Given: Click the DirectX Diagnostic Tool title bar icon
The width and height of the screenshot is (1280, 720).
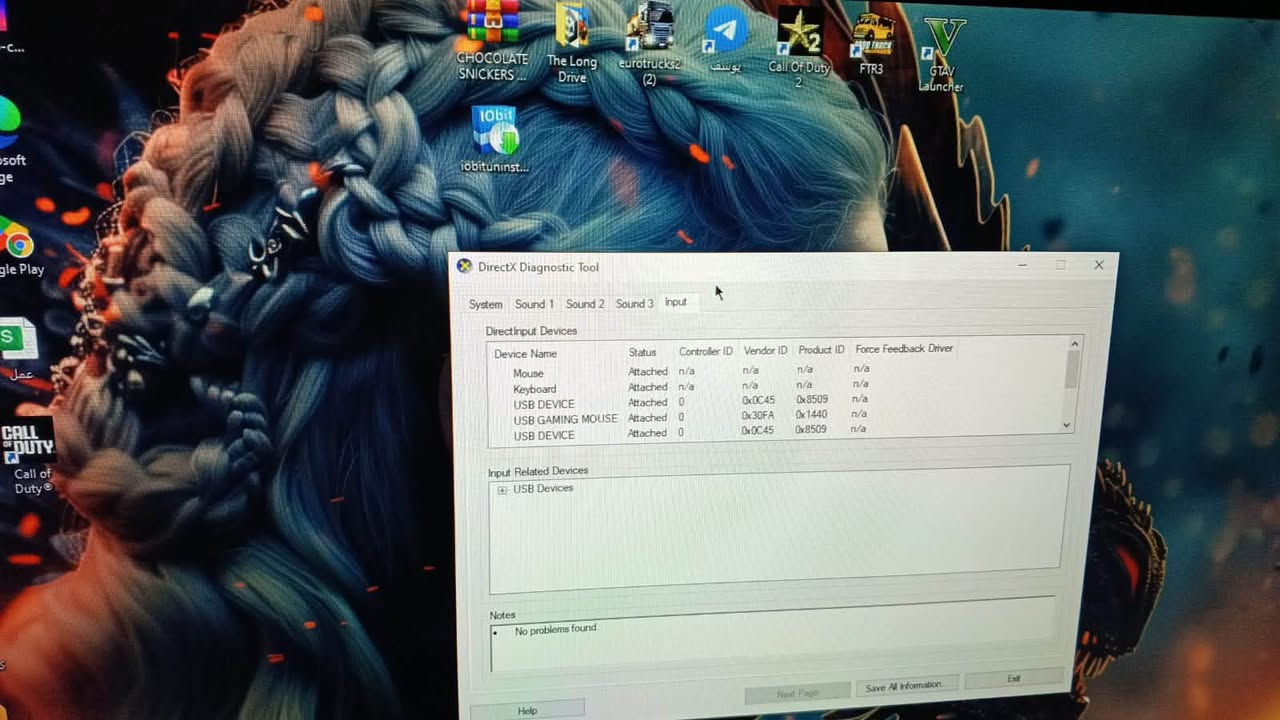Looking at the screenshot, I should 464,266.
